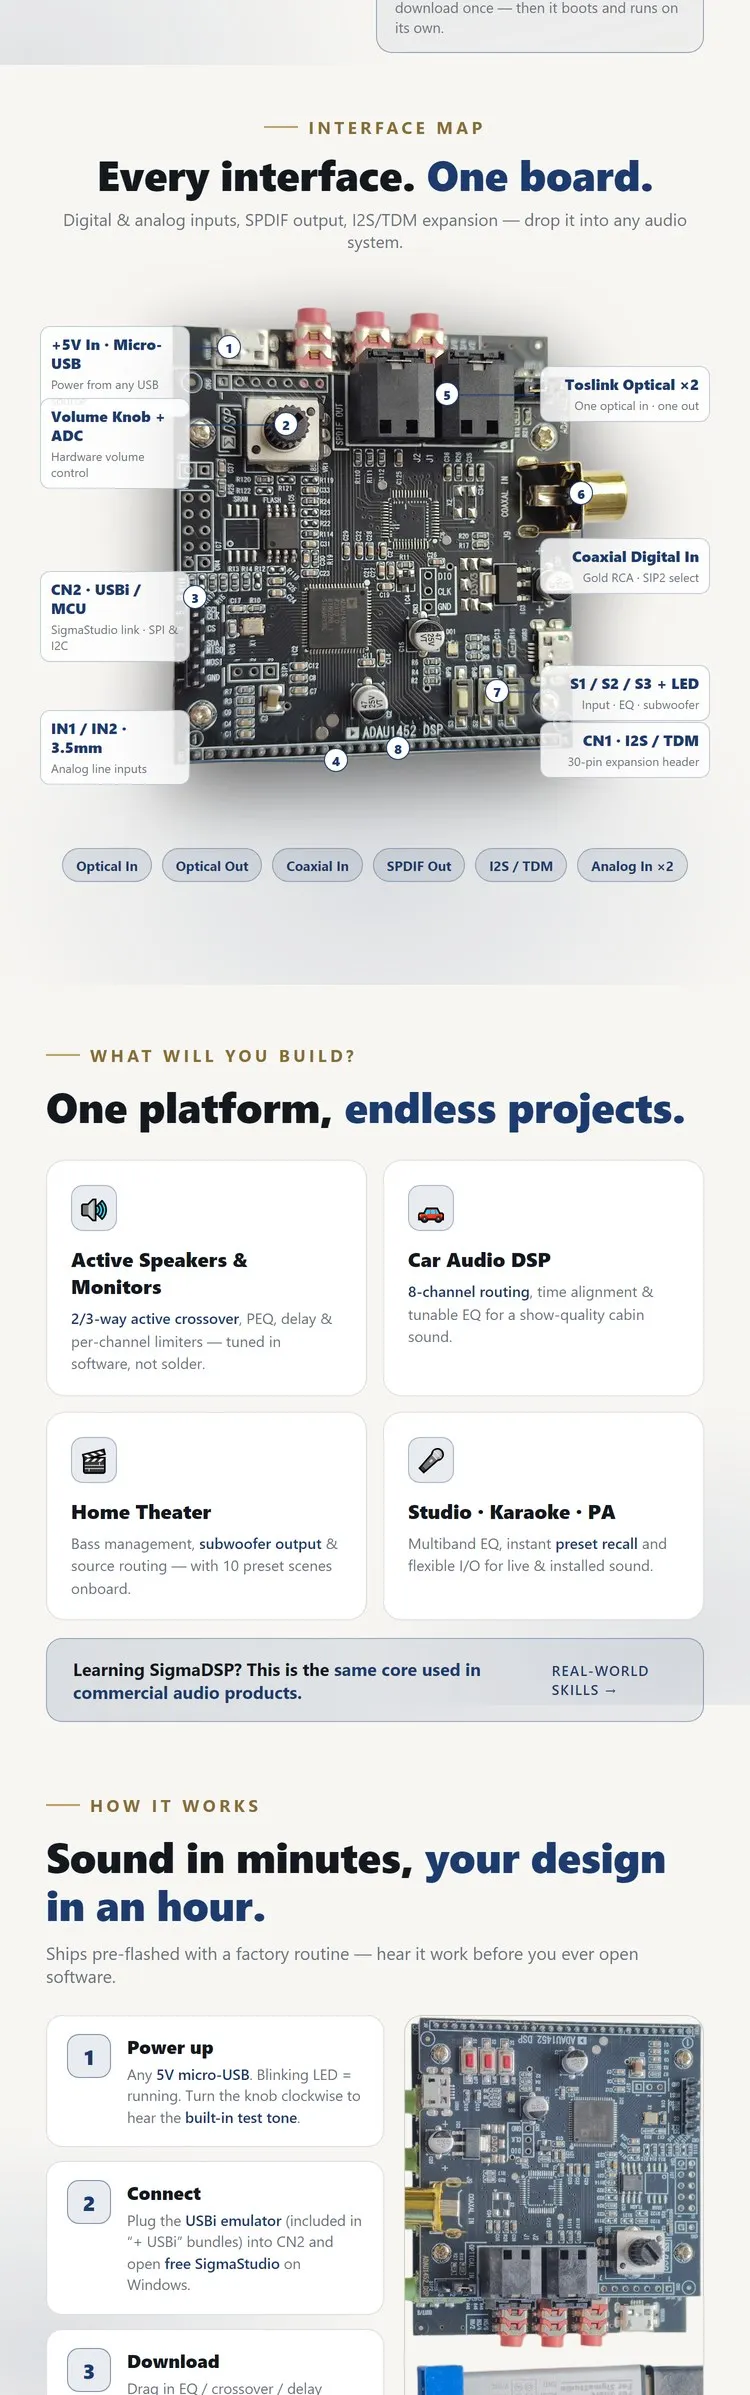Click the Download step title
The height and width of the screenshot is (2395, 750).
click(x=173, y=2361)
